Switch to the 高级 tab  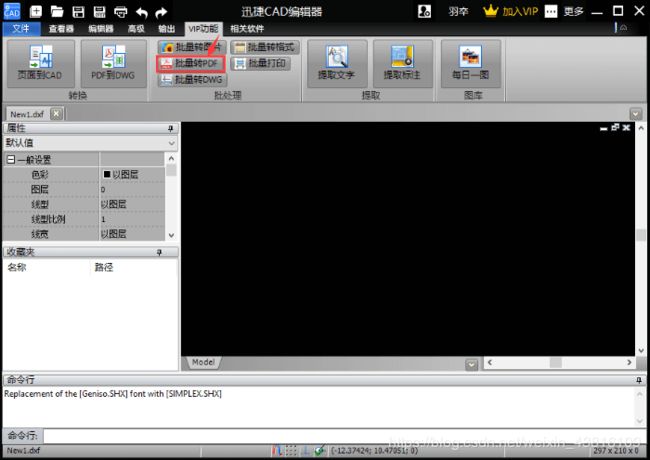[x=136, y=29]
